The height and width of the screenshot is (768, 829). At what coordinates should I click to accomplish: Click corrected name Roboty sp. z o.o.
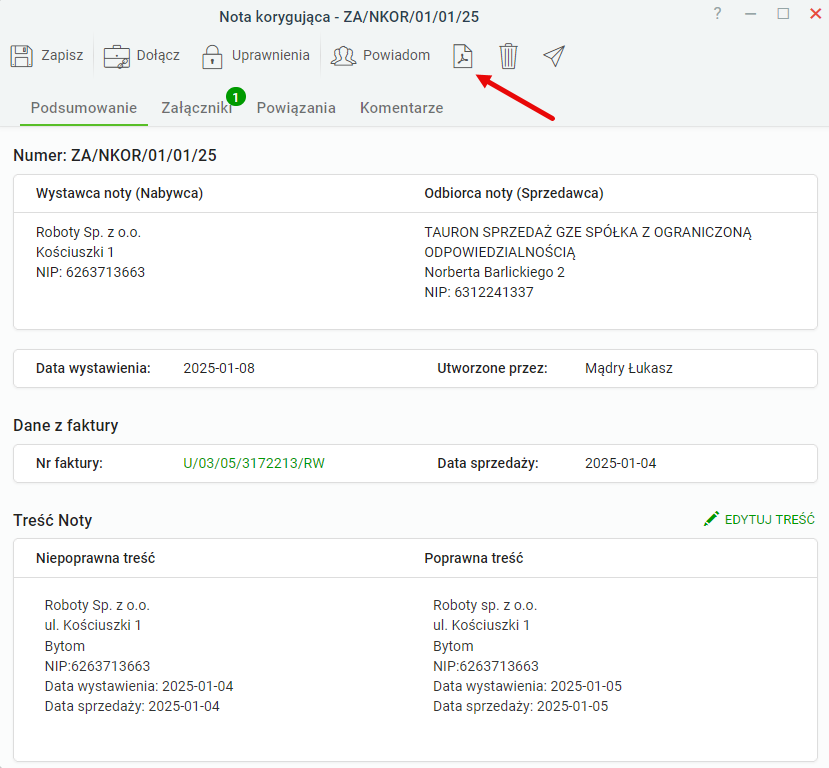tap(485, 605)
